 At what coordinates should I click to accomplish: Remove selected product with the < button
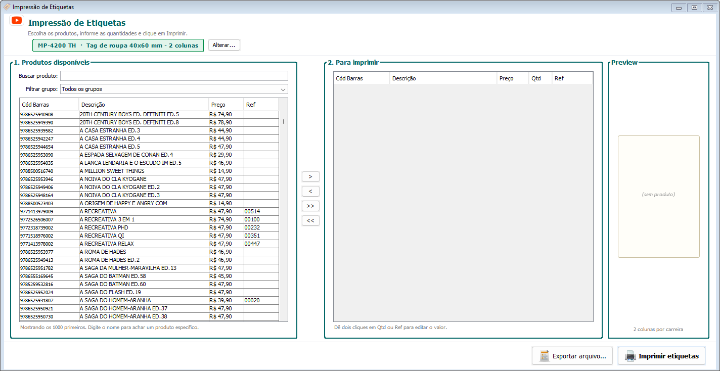click(x=310, y=191)
